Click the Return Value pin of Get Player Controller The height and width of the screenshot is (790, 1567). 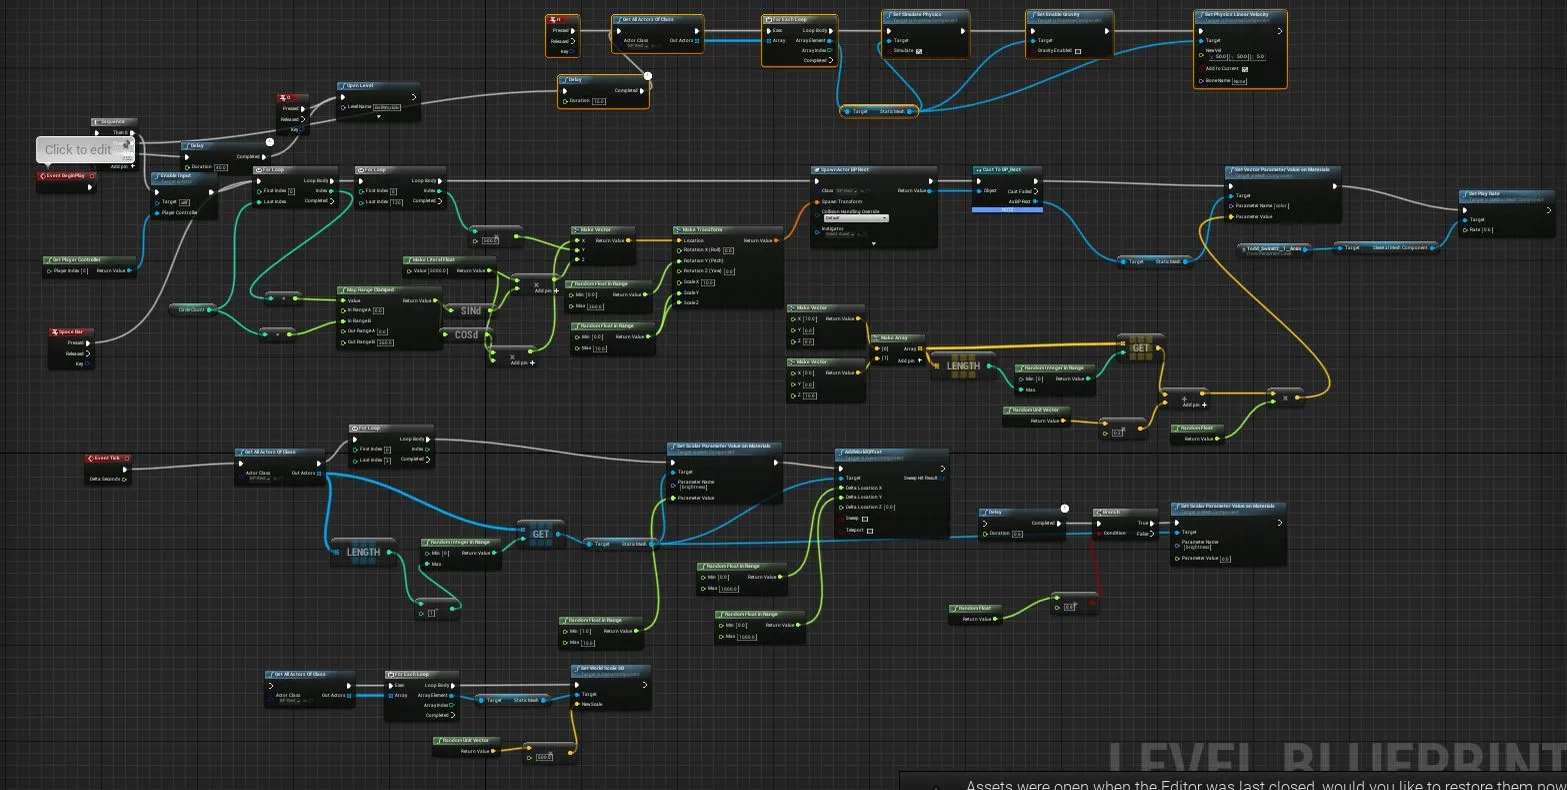tap(130, 270)
